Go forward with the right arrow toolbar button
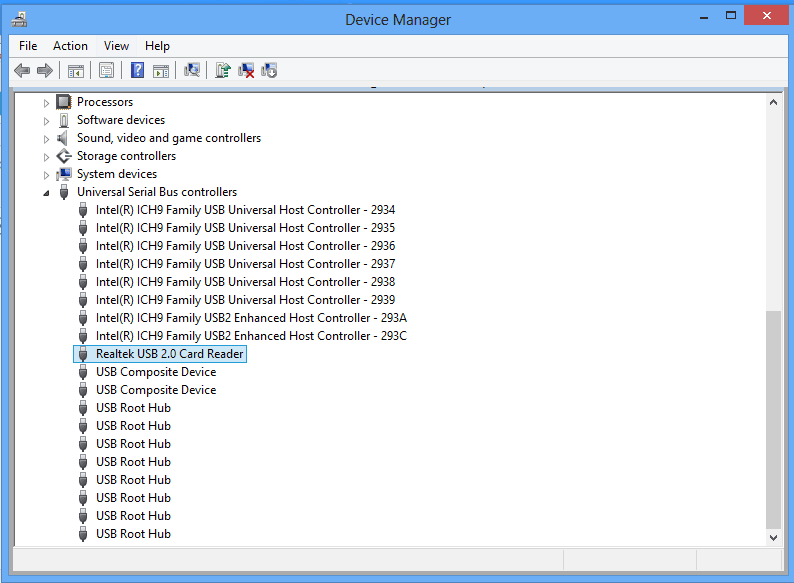Screen dimensions: 794x583 click(x=45, y=70)
